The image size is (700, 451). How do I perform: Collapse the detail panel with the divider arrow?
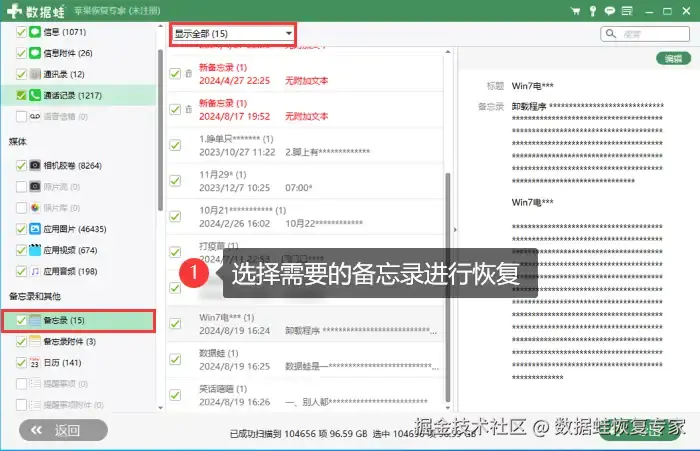point(455,230)
